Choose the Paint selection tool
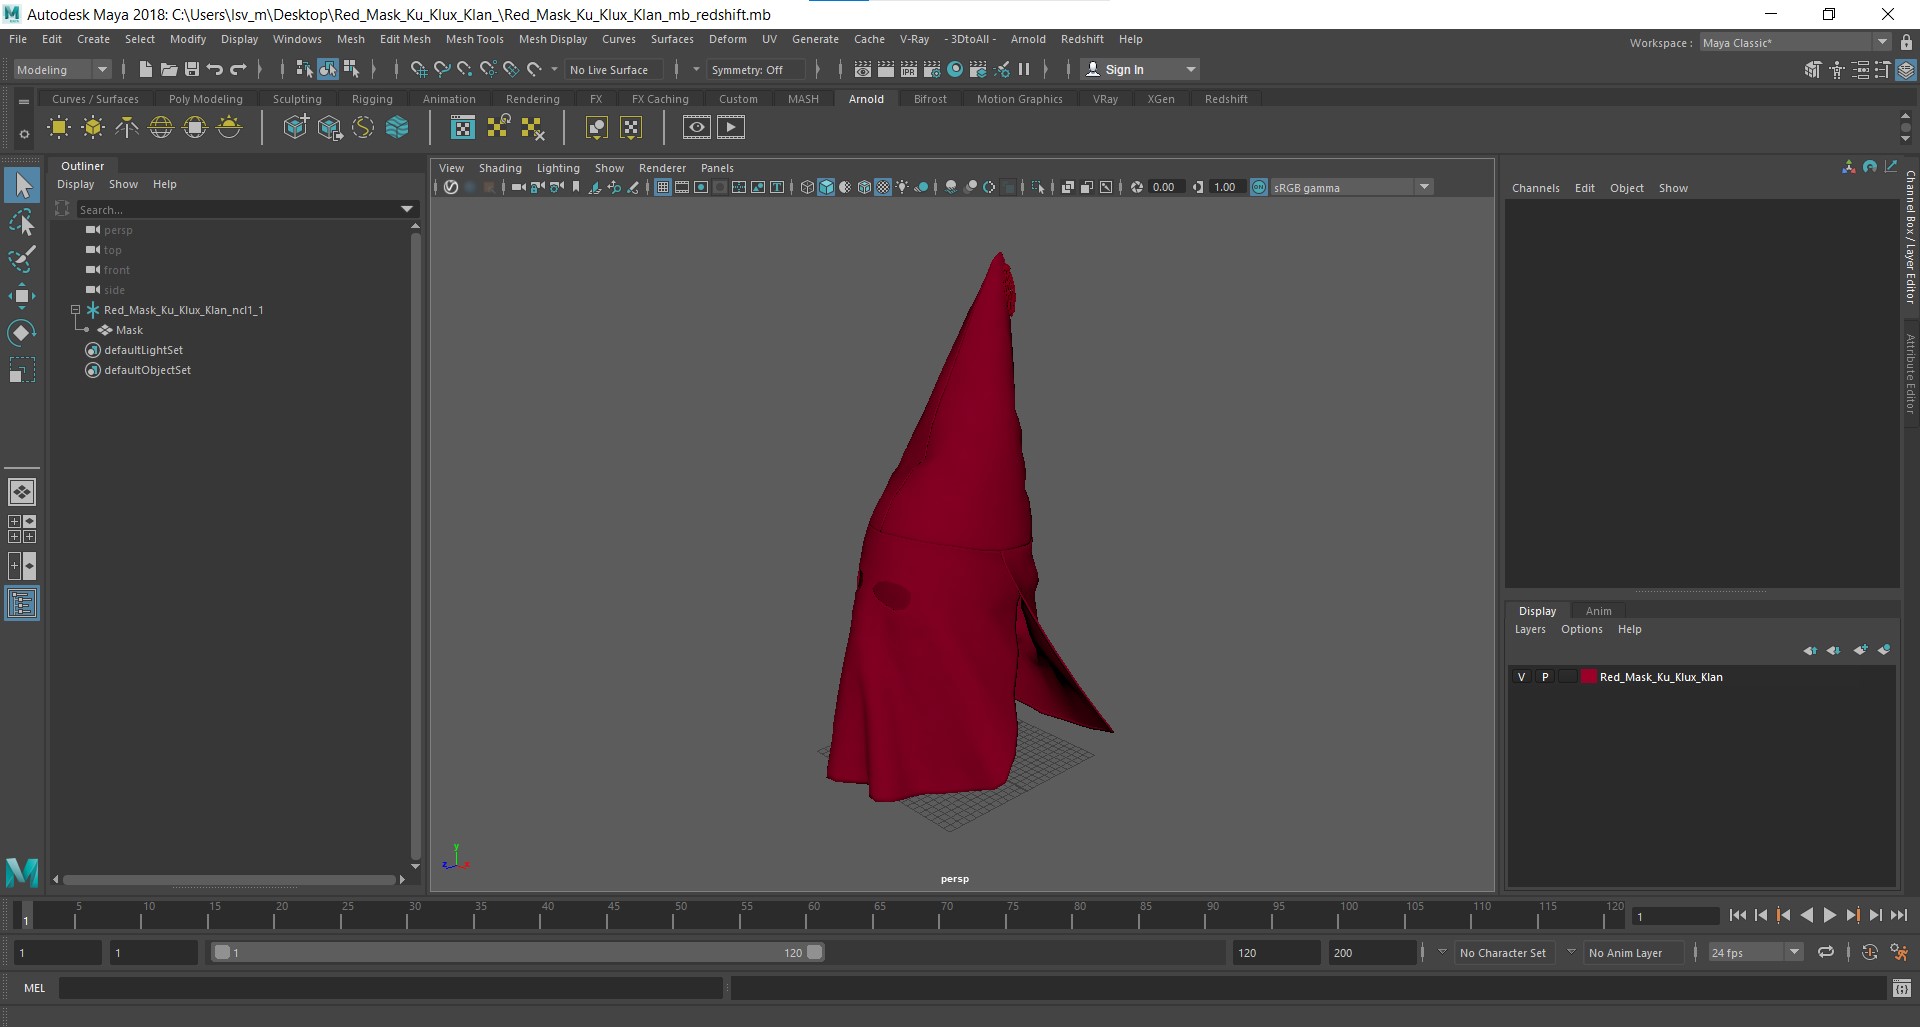1920x1027 pixels. coord(22,259)
